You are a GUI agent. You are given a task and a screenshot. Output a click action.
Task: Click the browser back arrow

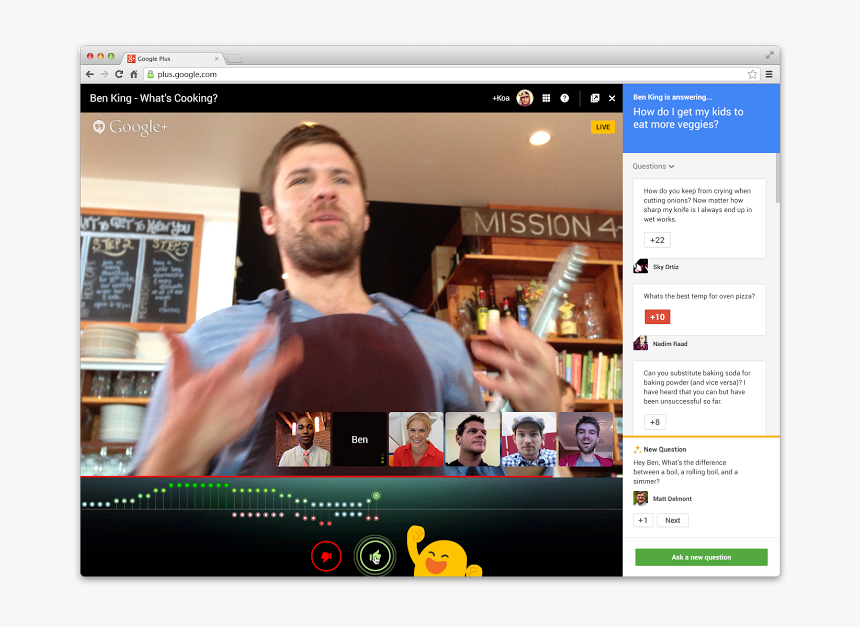coord(90,74)
